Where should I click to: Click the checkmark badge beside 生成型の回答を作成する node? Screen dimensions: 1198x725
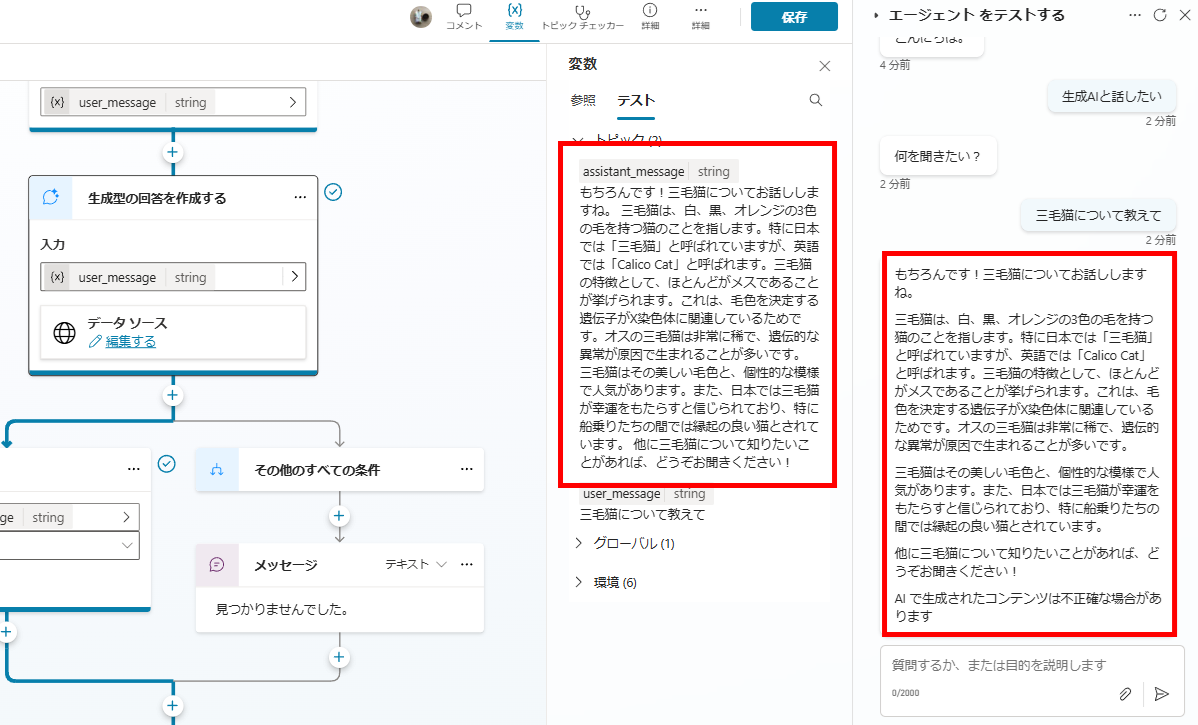click(x=334, y=192)
